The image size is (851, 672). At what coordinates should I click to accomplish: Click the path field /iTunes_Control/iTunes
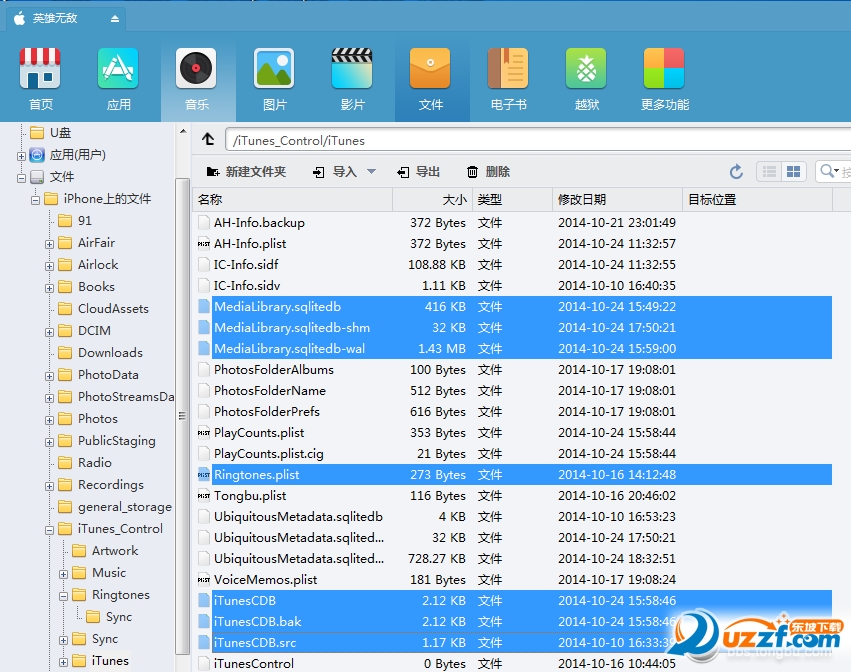[x=537, y=141]
